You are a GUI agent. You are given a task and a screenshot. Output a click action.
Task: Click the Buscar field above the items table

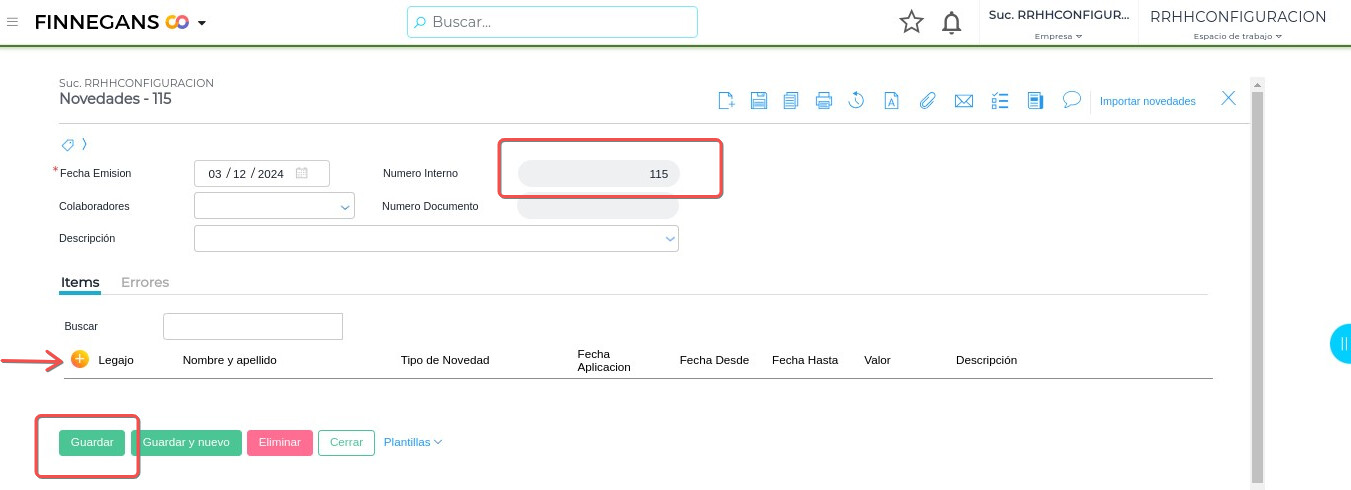tap(252, 326)
